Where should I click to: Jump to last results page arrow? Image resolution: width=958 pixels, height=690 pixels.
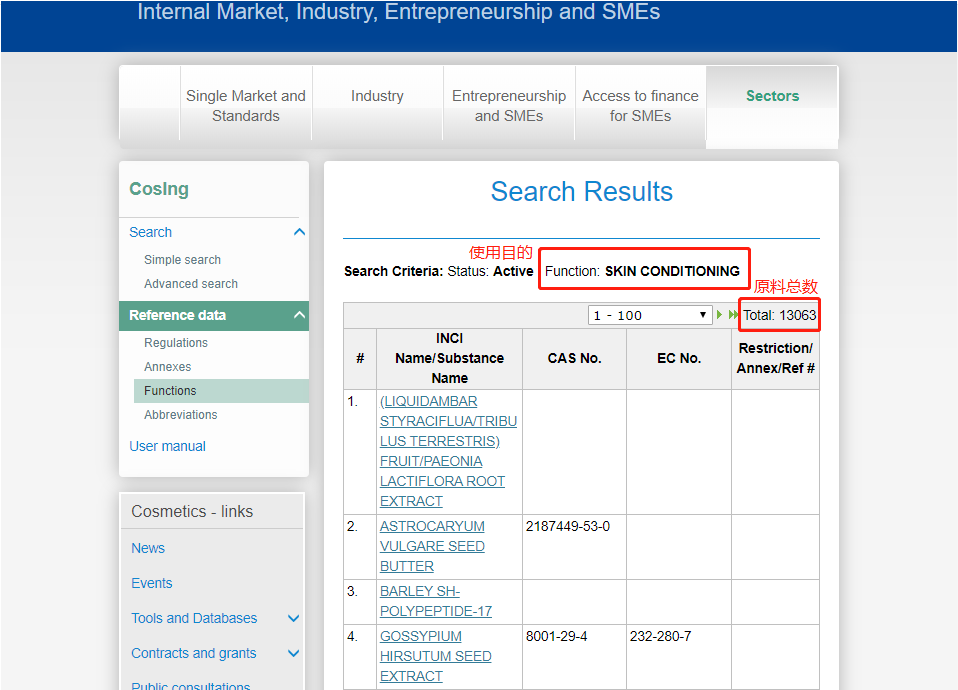tap(733, 315)
